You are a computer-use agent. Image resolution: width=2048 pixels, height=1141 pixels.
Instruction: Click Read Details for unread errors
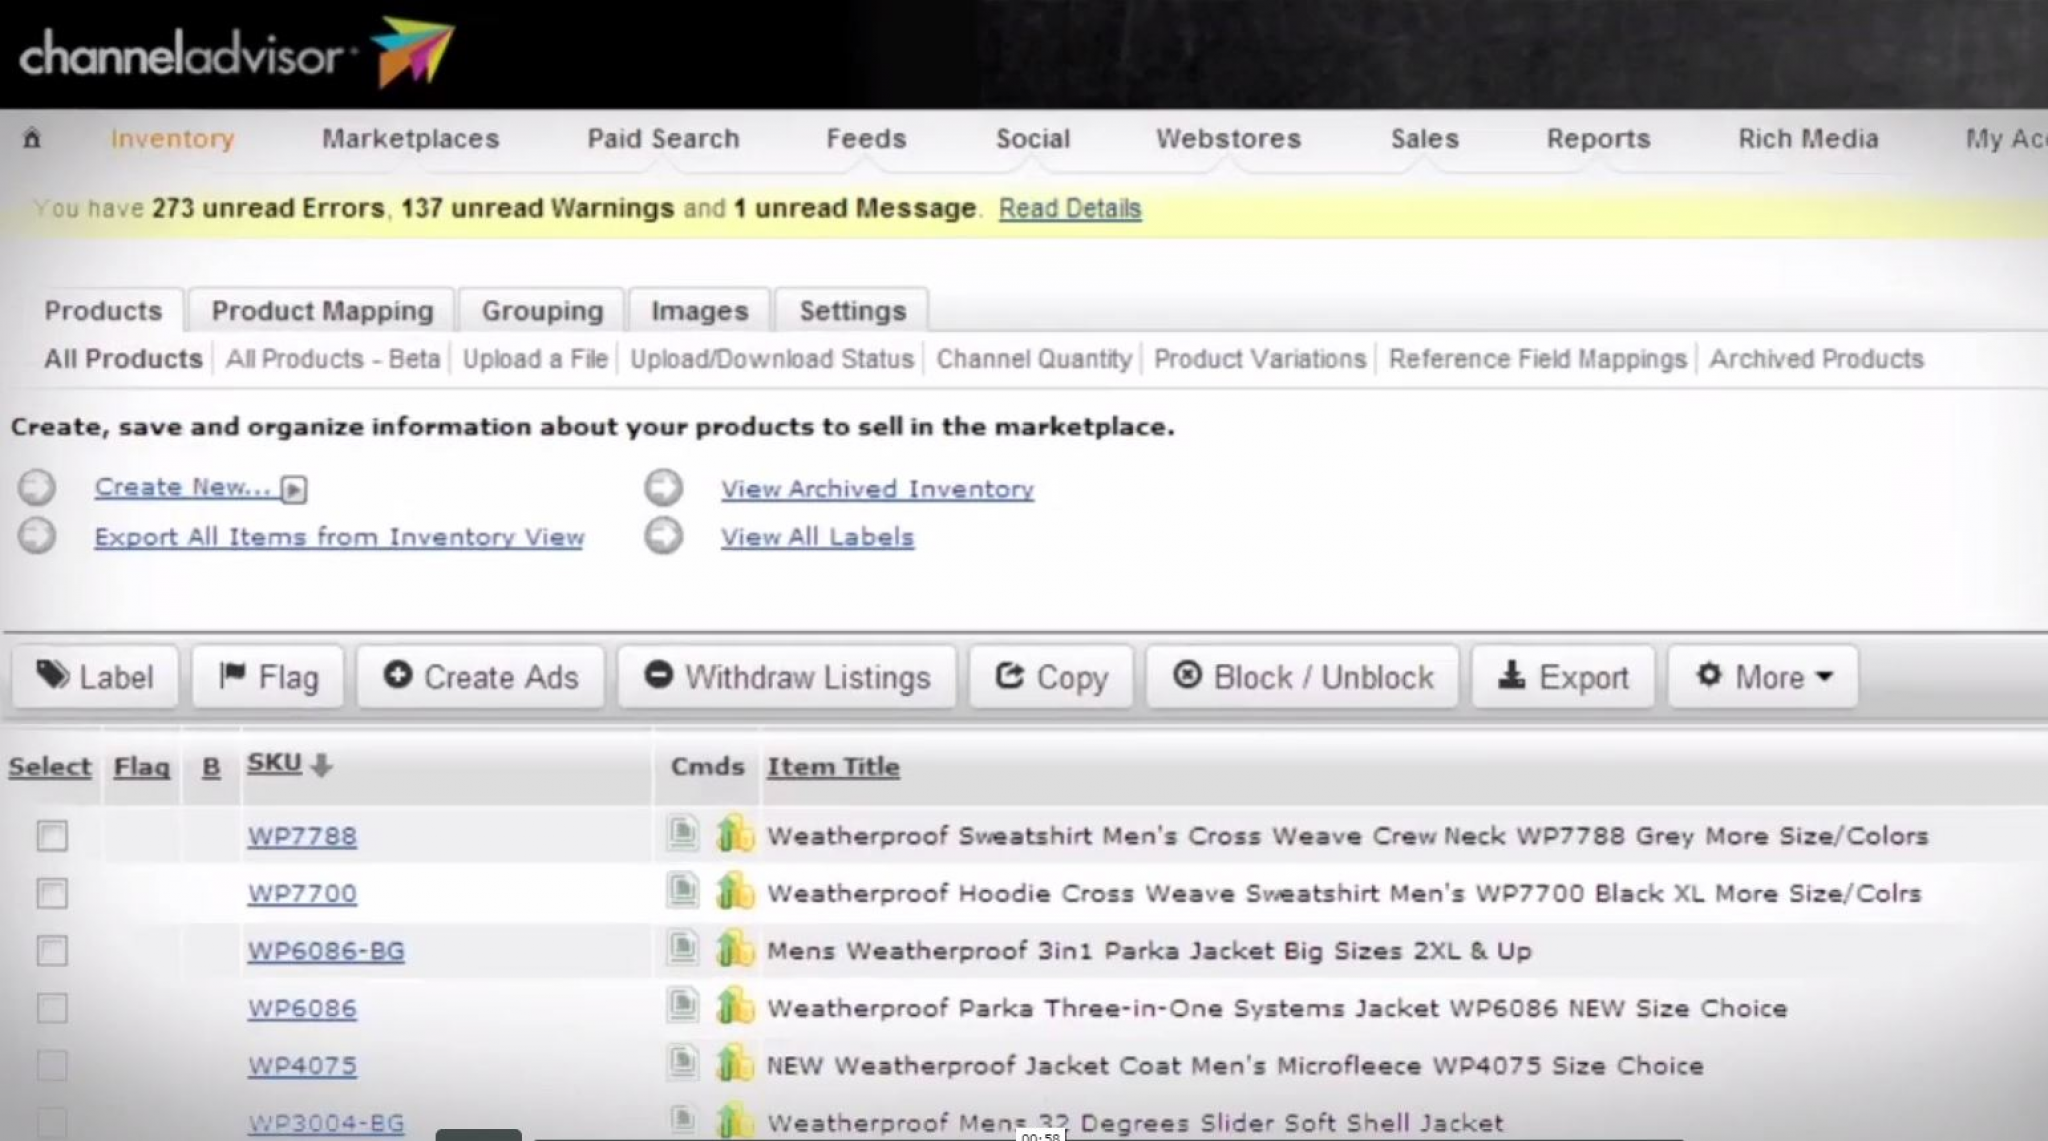1069,208
